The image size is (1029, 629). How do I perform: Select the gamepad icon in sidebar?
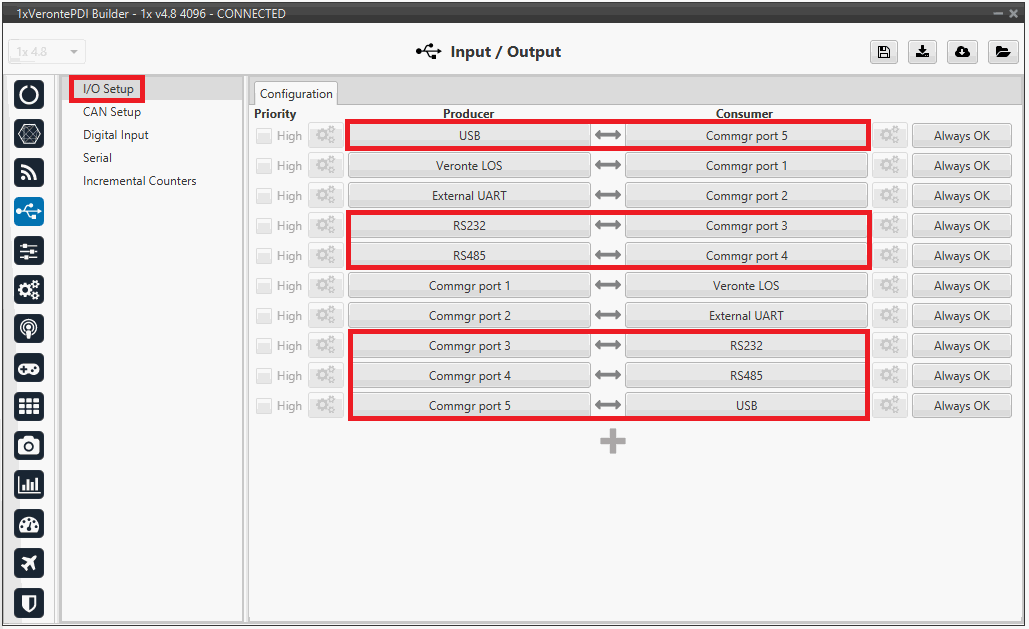click(x=29, y=368)
